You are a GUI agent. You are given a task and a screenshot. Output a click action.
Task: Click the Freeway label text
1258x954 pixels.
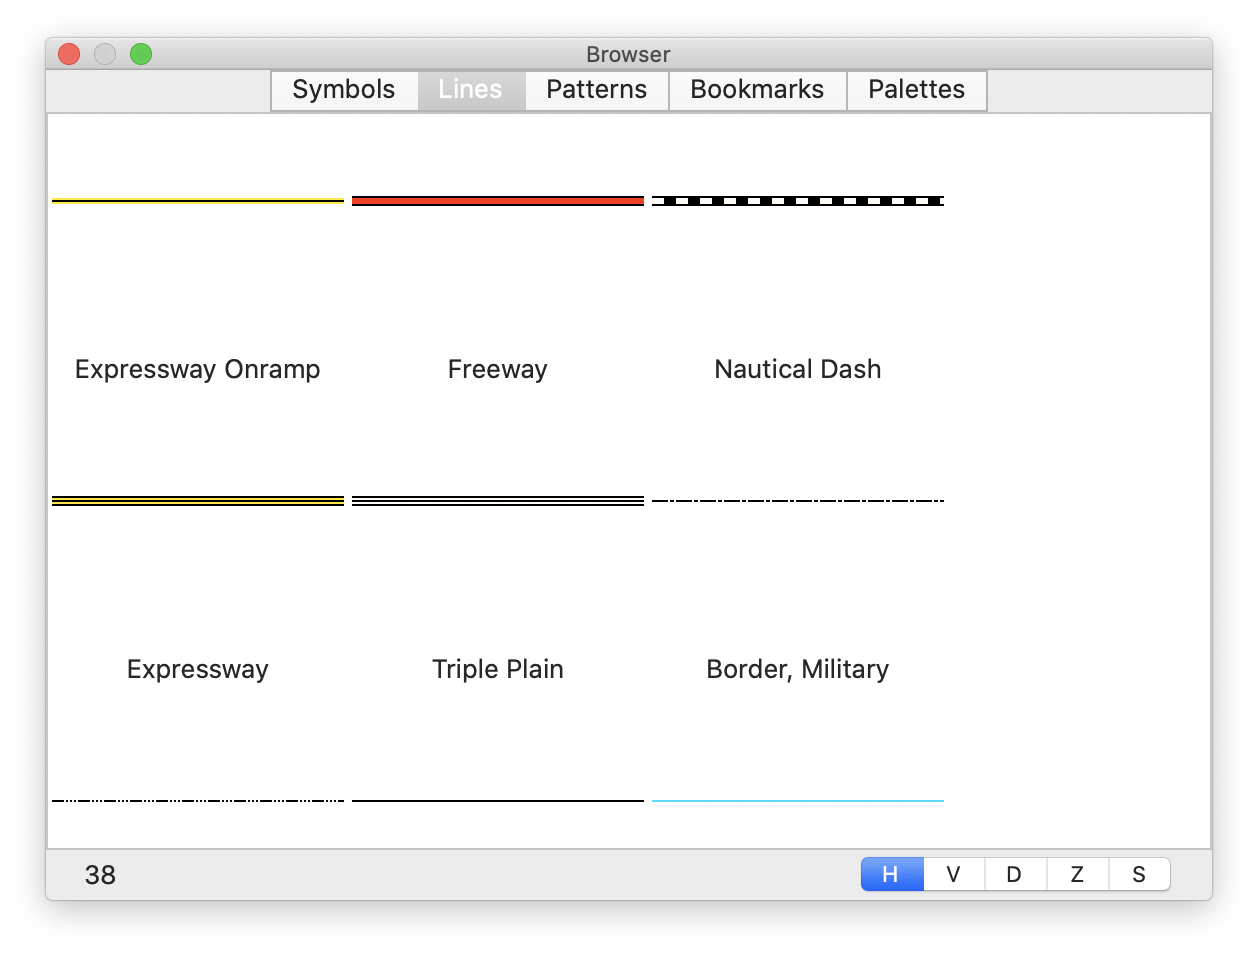coord(497,369)
